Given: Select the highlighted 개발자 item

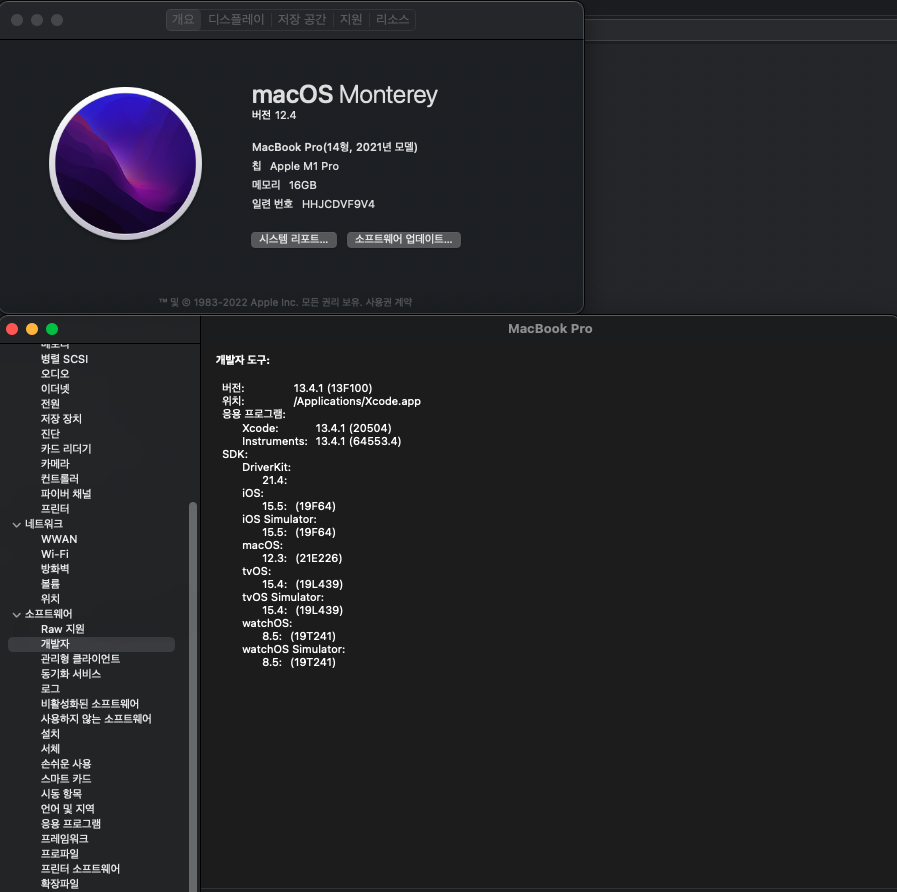Looking at the screenshot, I should point(92,644).
